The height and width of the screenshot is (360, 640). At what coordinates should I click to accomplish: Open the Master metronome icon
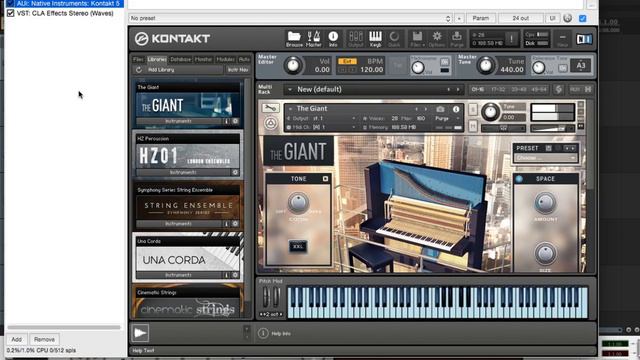(313, 39)
